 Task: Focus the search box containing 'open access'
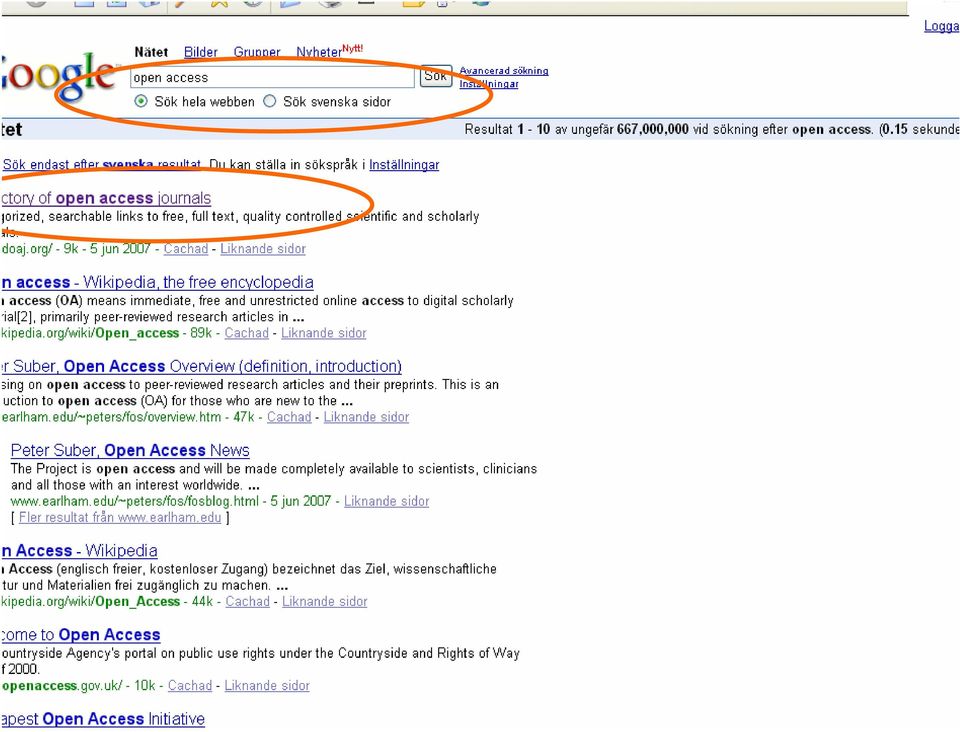(272, 78)
